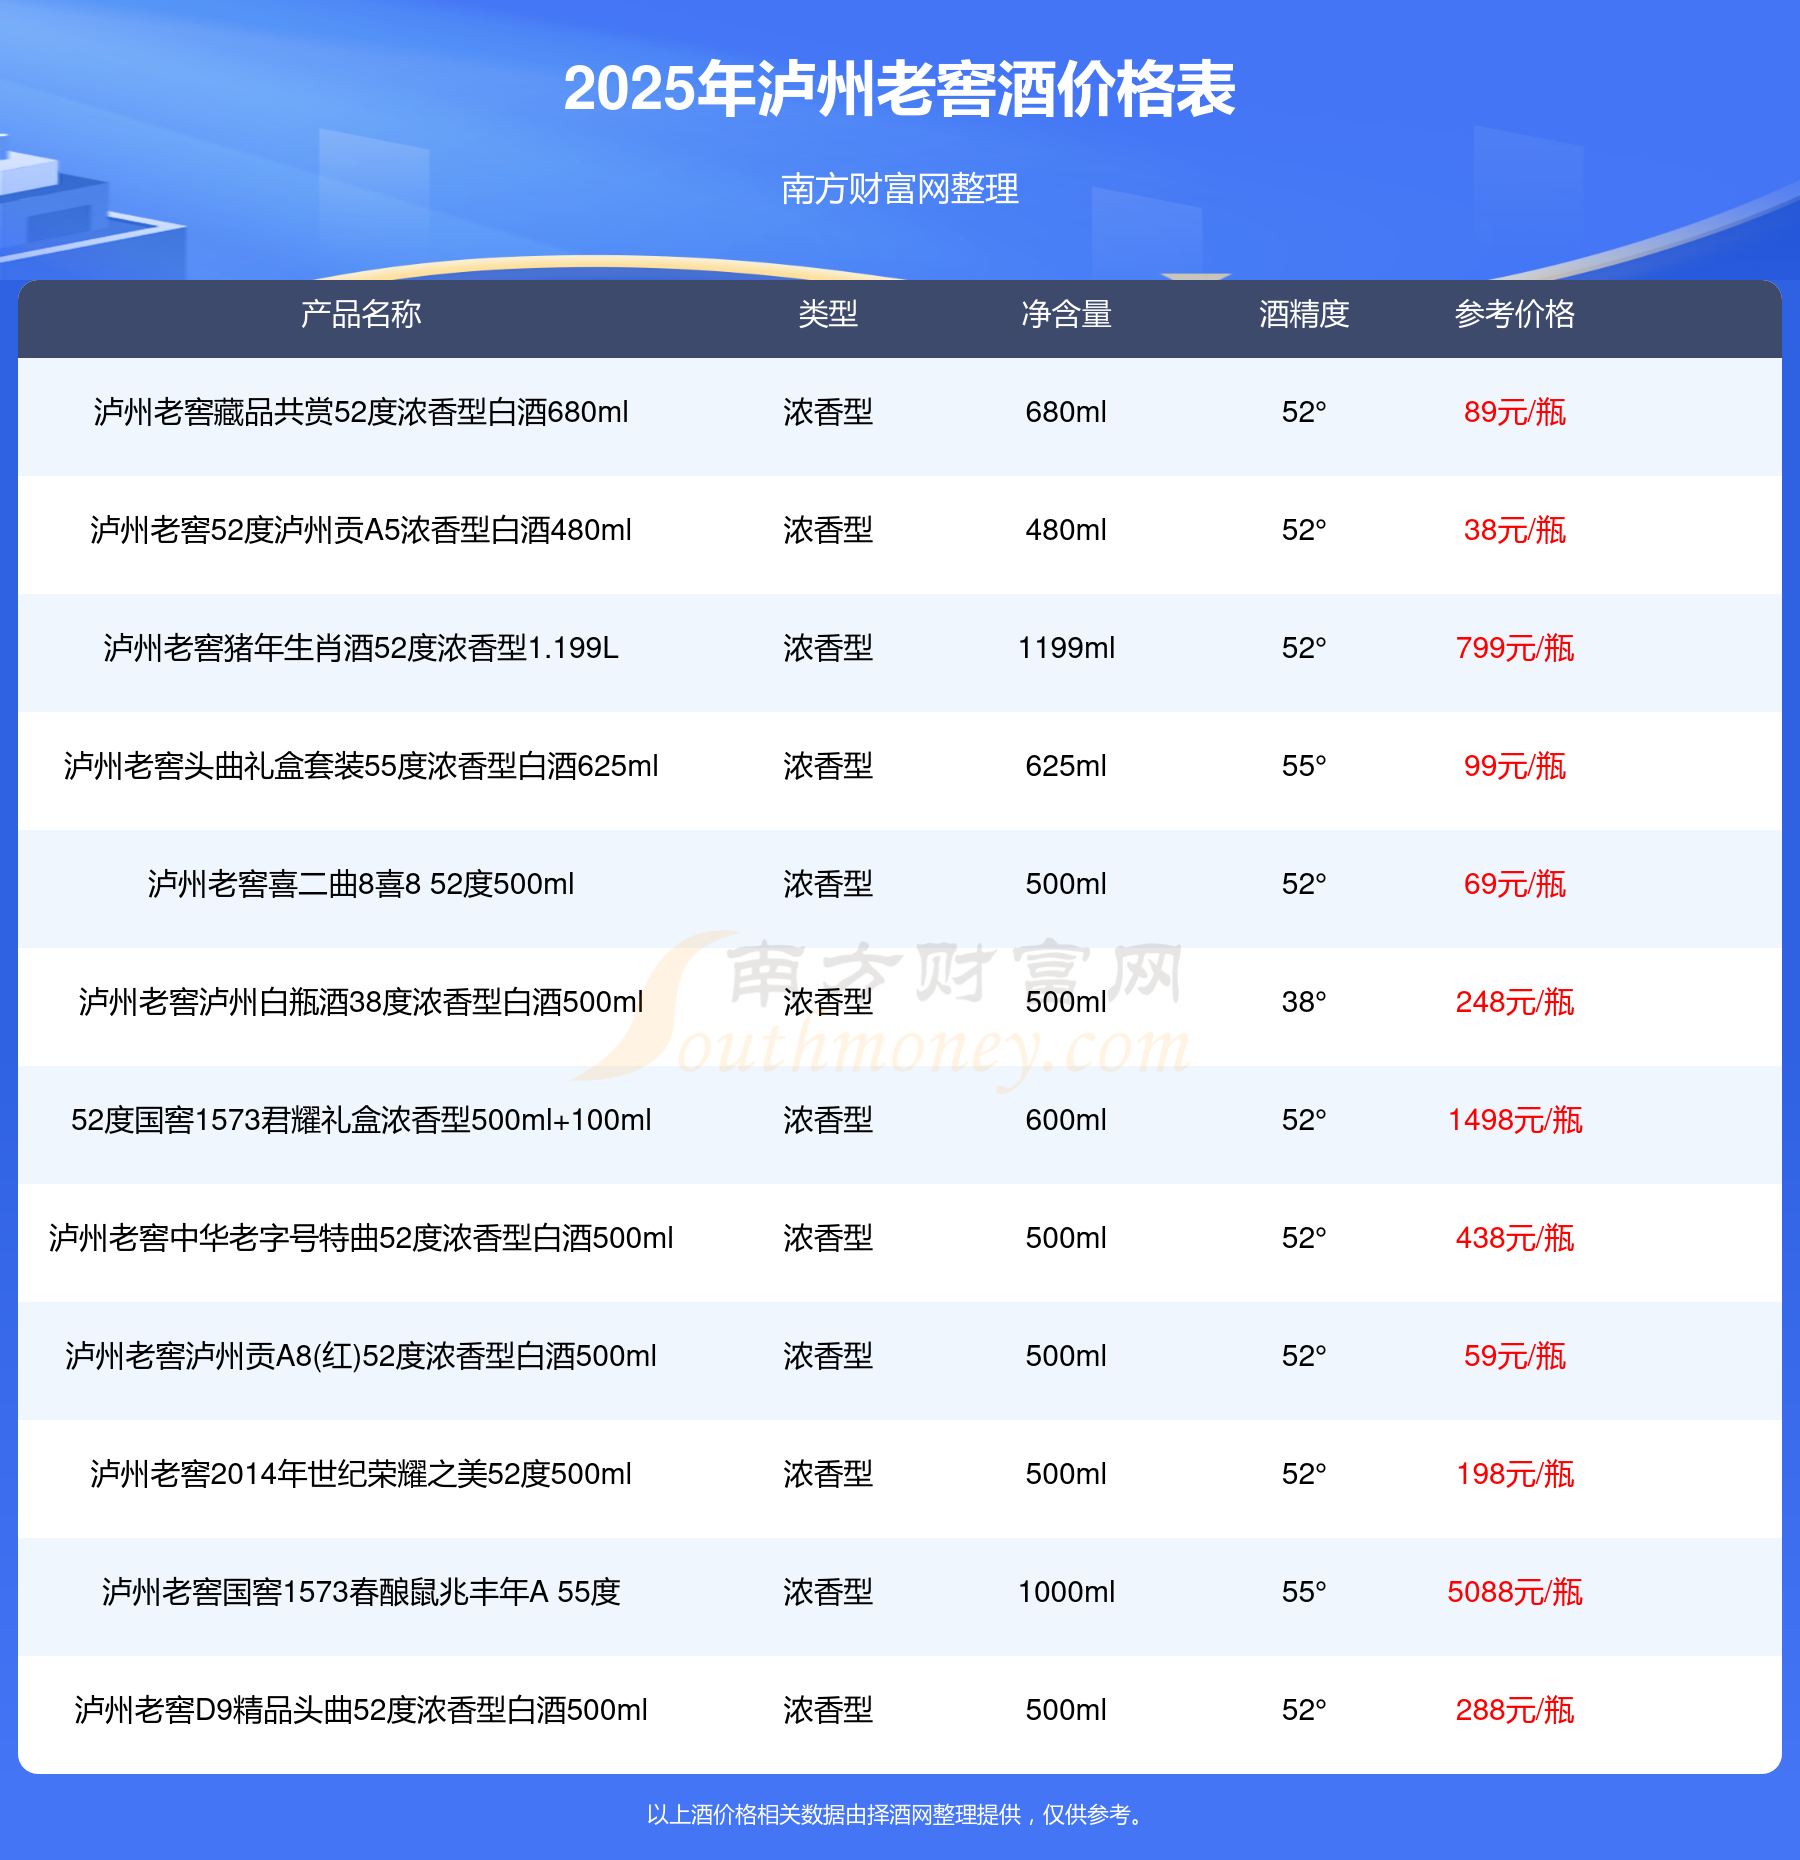Click product name '泸州老窖国窖1573春酿鼠兆丰年A 55度'
This screenshot has height=1860, width=1800.
click(x=361, y=1592)
